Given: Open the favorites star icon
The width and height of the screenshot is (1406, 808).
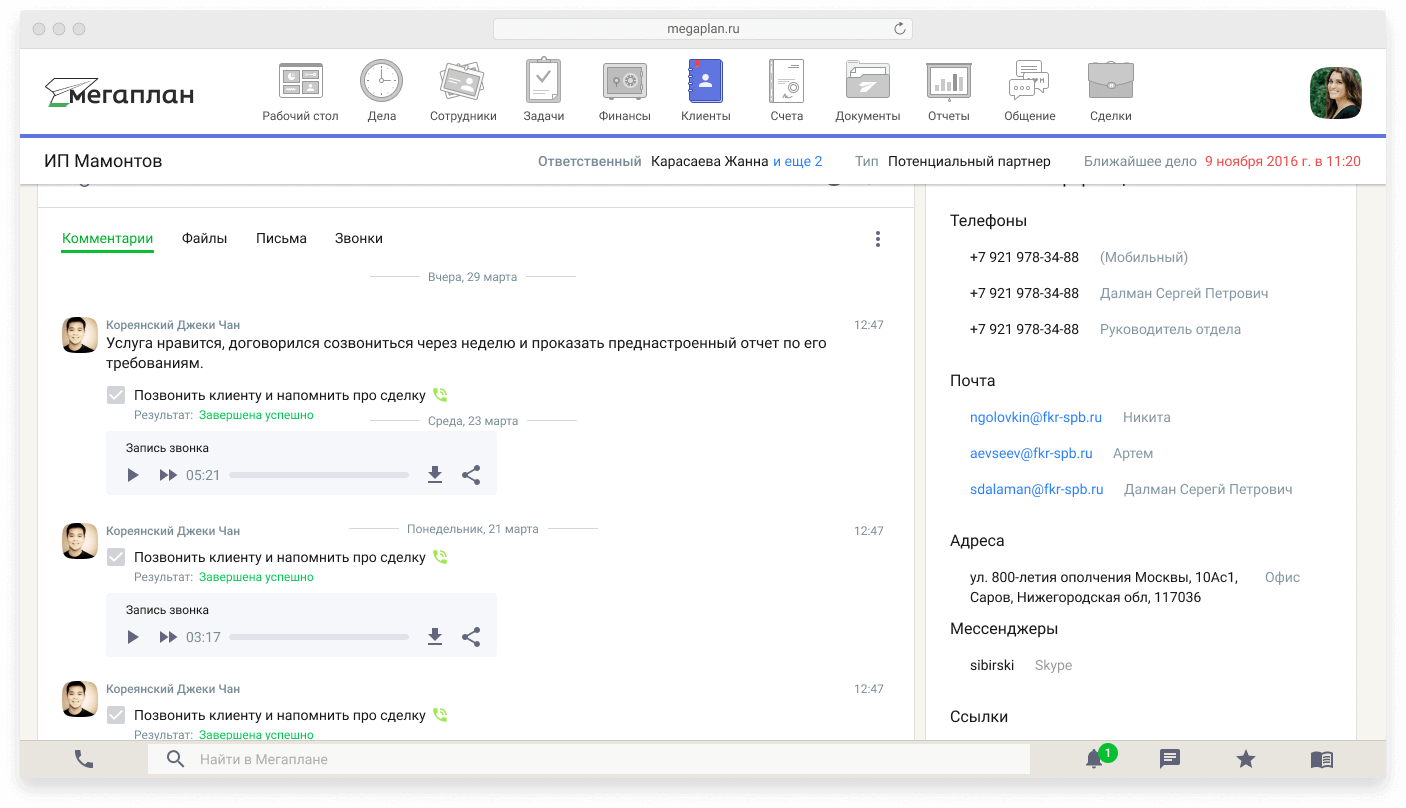Looking at the screenshot, I should [x=1246, y=760].
